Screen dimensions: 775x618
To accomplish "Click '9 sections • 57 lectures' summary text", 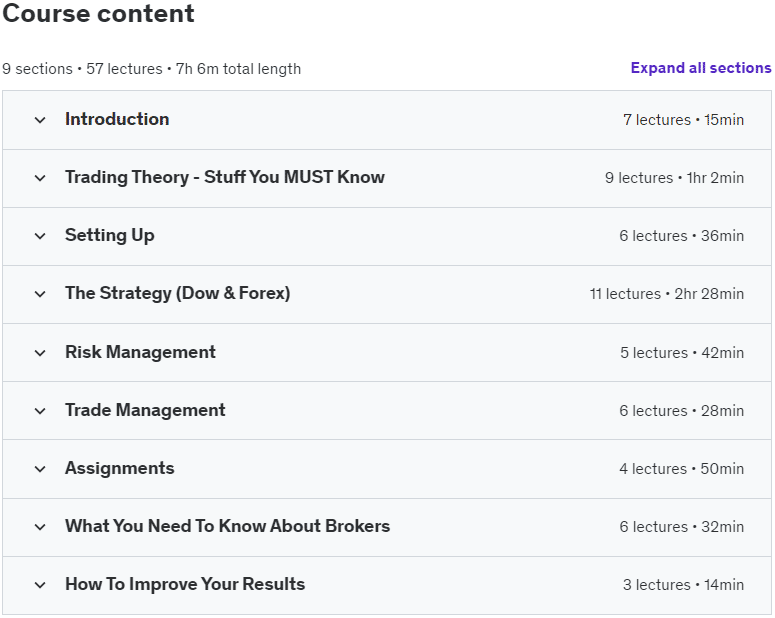I will (82, 69).
